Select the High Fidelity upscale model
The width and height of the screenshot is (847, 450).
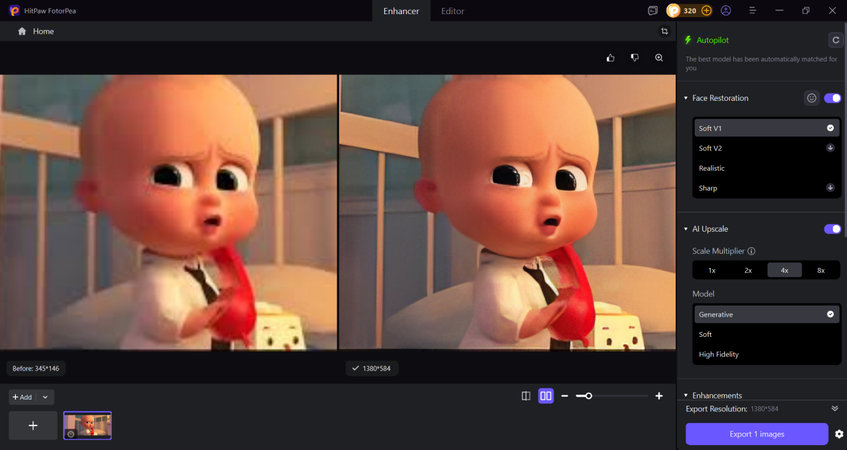point(766,354)
